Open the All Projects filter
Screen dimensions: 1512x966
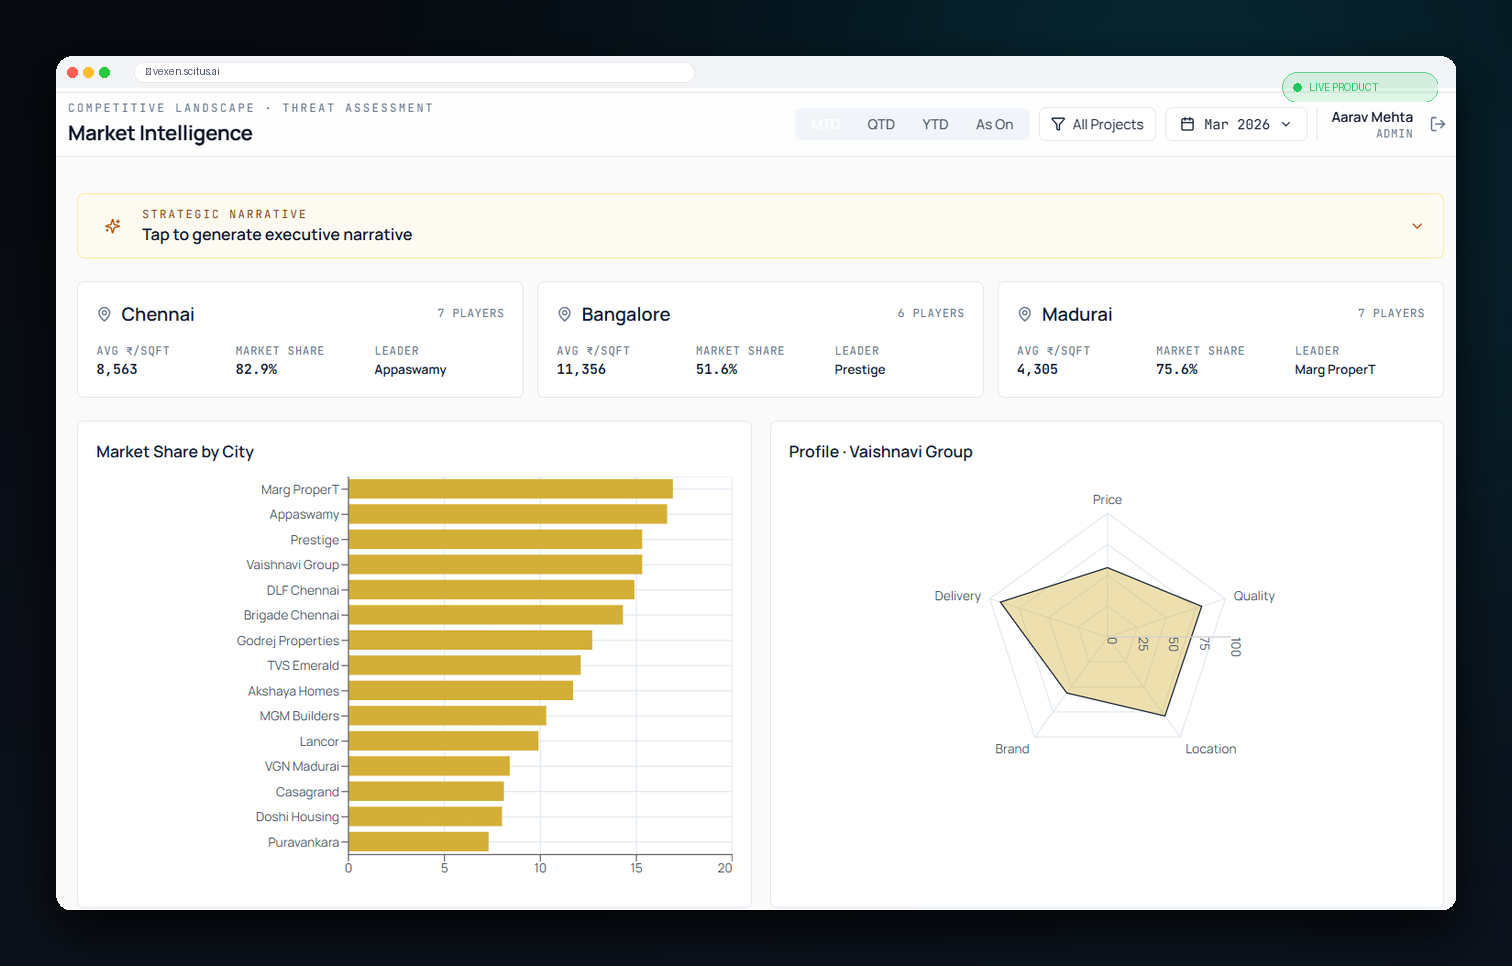1097,124
